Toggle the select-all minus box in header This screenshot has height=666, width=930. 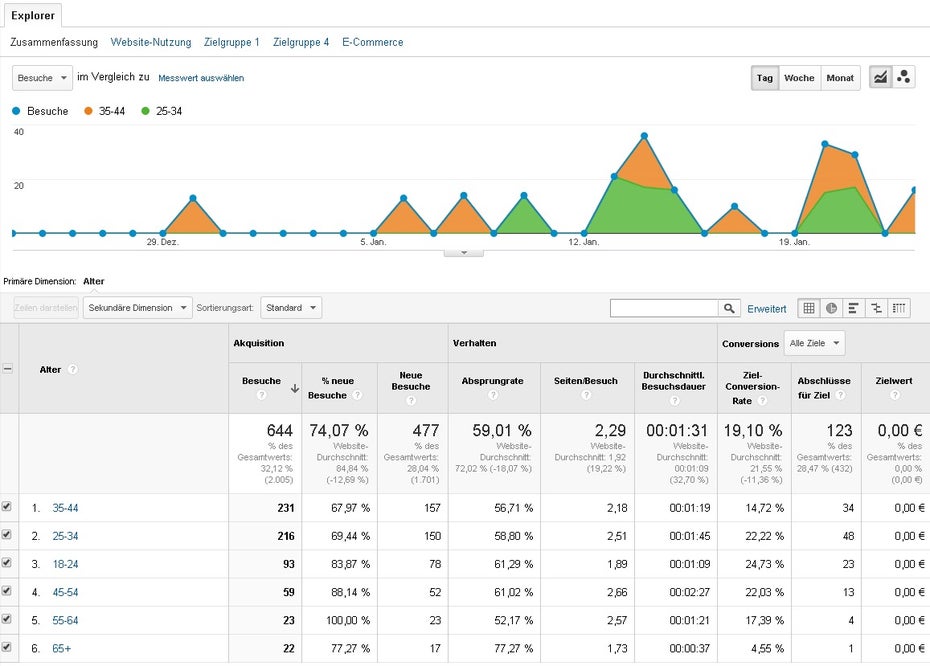tap(8, 368)
